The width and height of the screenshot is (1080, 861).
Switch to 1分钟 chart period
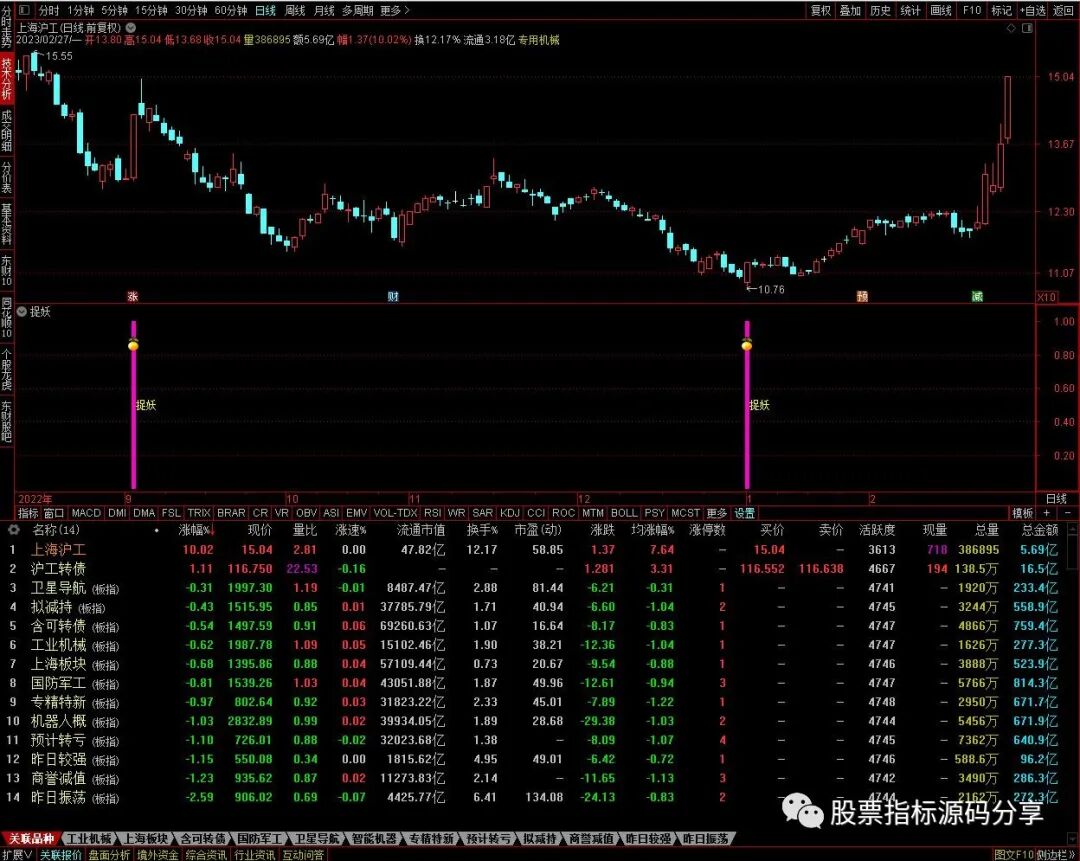click(x=81, y=10)
